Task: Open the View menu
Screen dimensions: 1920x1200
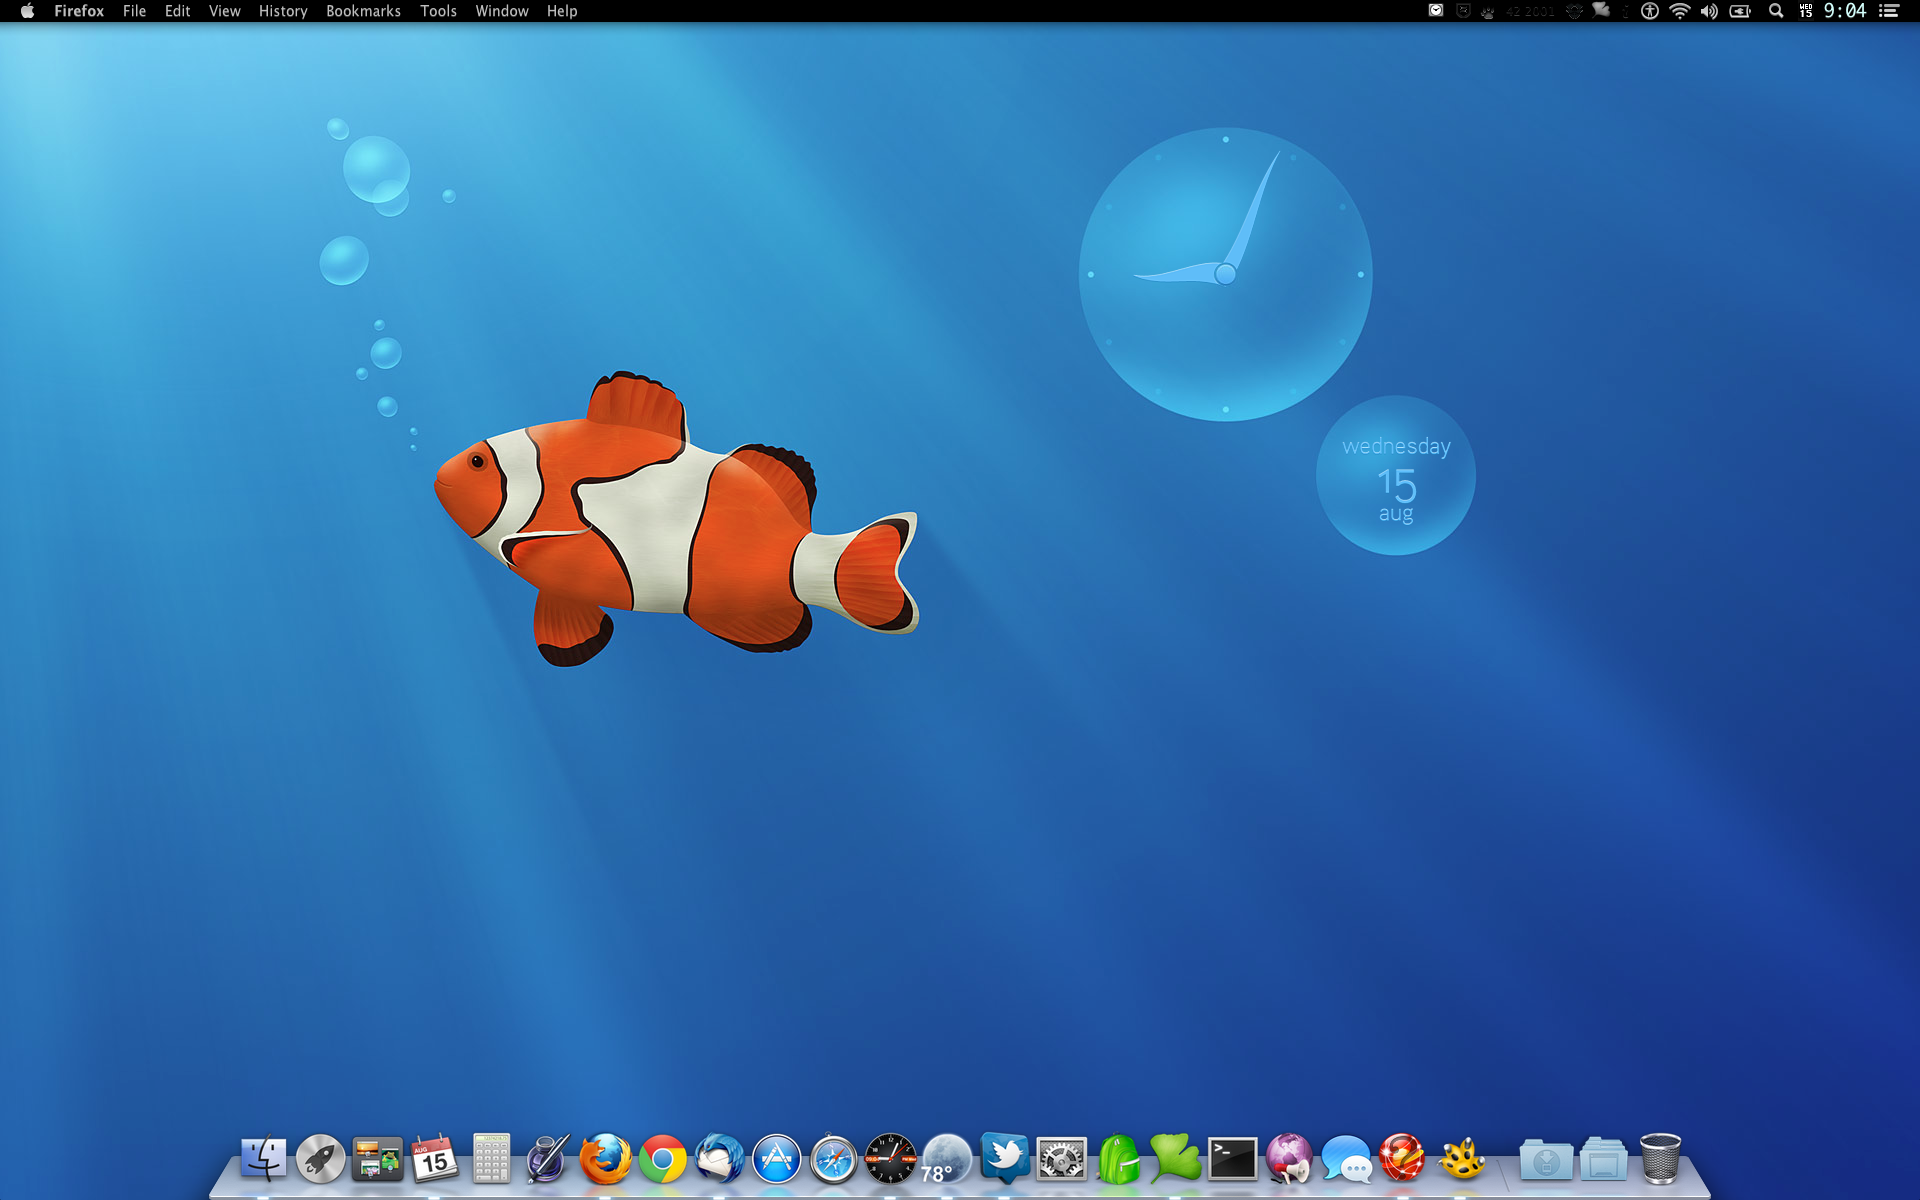Action: click(224, 11)
